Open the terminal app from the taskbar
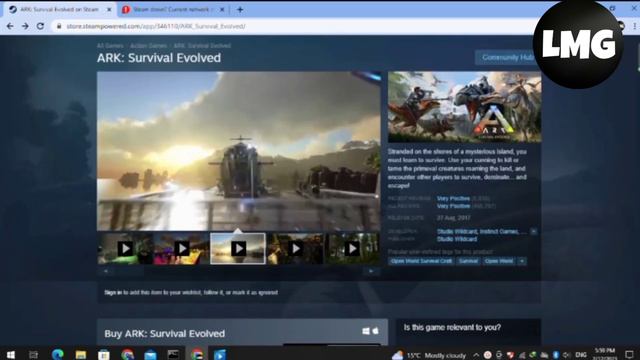 (x=173, y=355)
